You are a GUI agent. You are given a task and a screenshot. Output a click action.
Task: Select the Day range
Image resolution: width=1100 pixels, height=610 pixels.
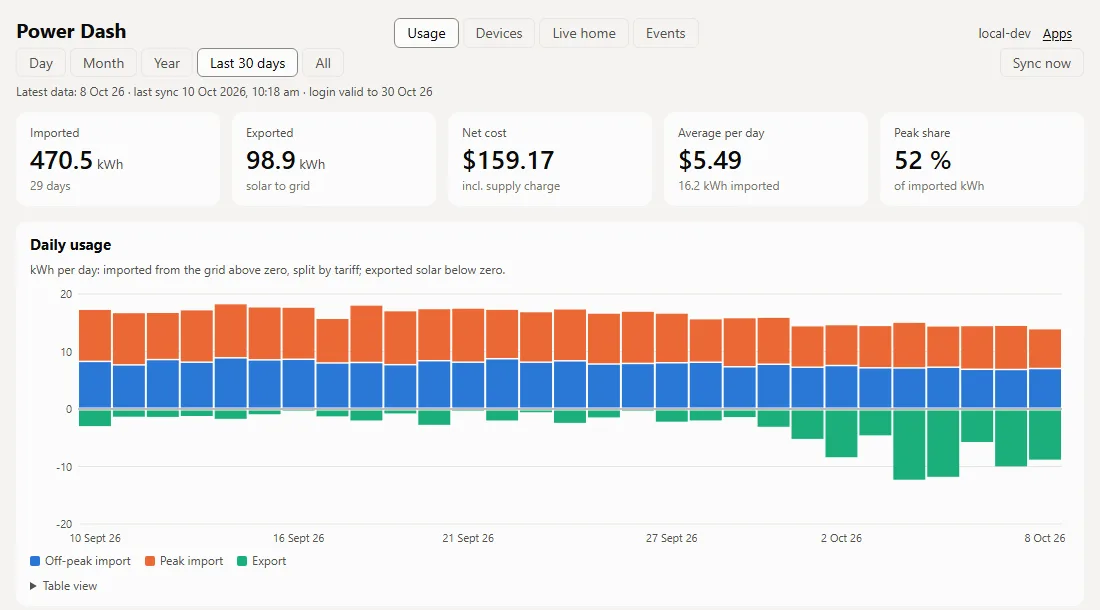41,63
